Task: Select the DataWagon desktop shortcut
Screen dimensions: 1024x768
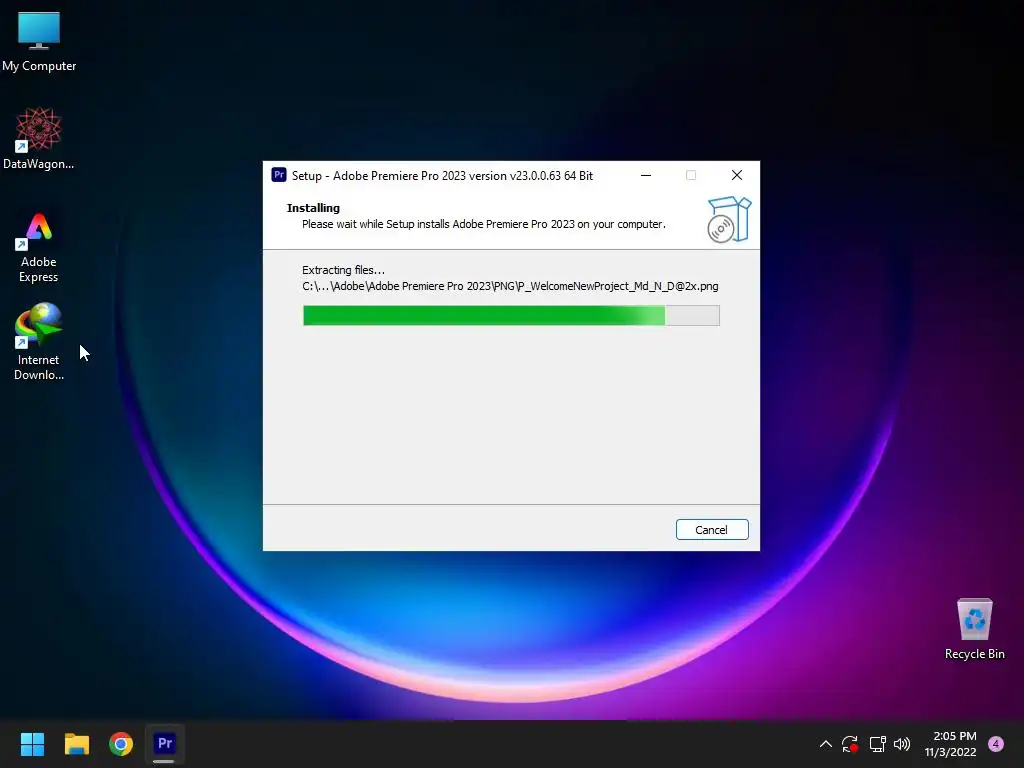Action: [39, 138]
